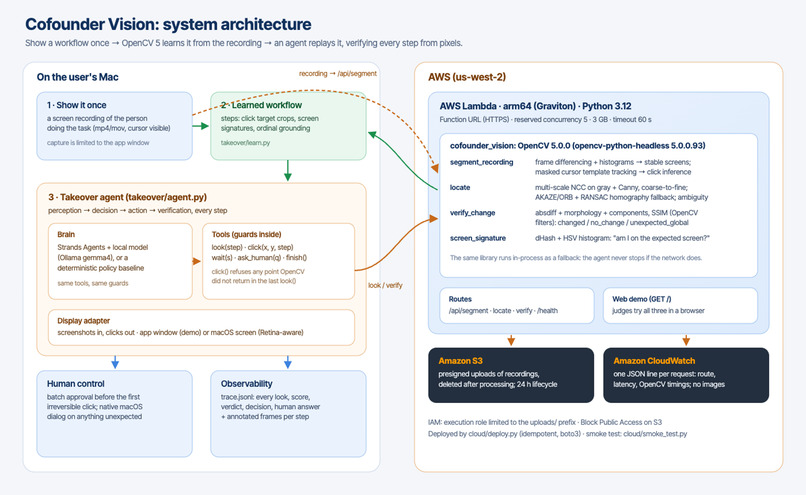
Task: Click the "Observability" heading
Action: [x=246, y=384]
